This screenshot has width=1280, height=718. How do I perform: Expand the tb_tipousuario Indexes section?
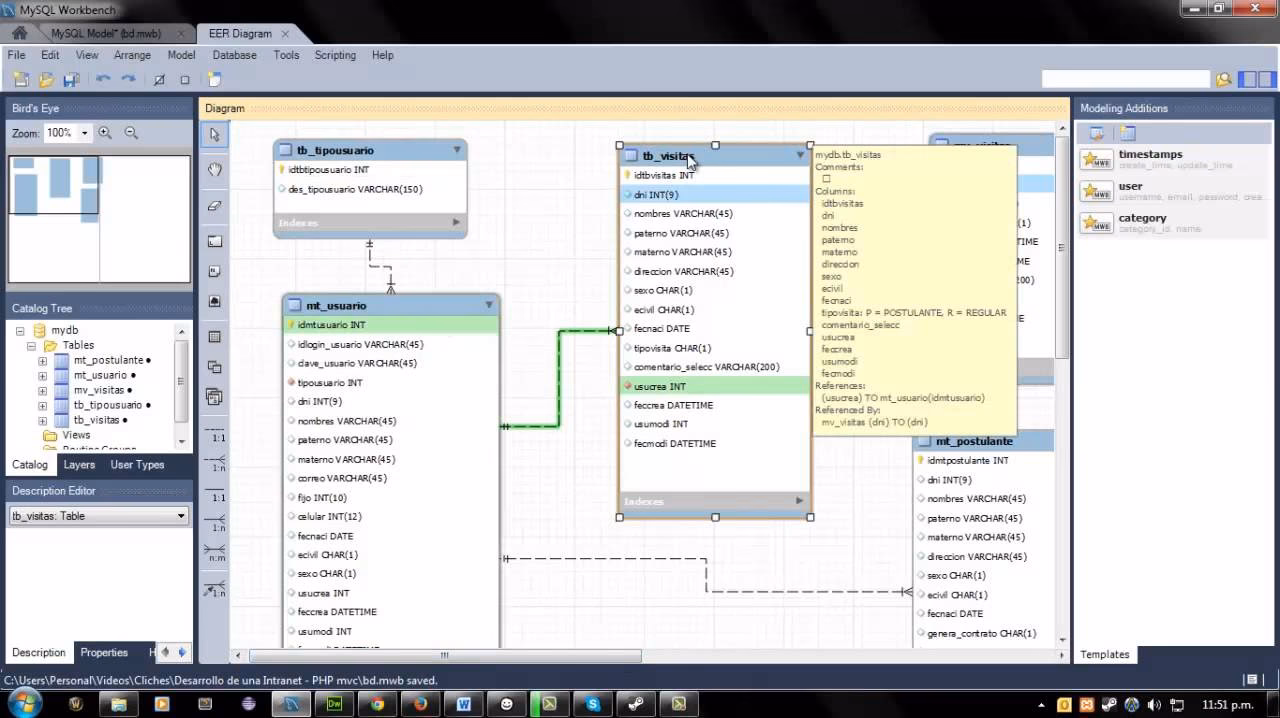(456, 222)
